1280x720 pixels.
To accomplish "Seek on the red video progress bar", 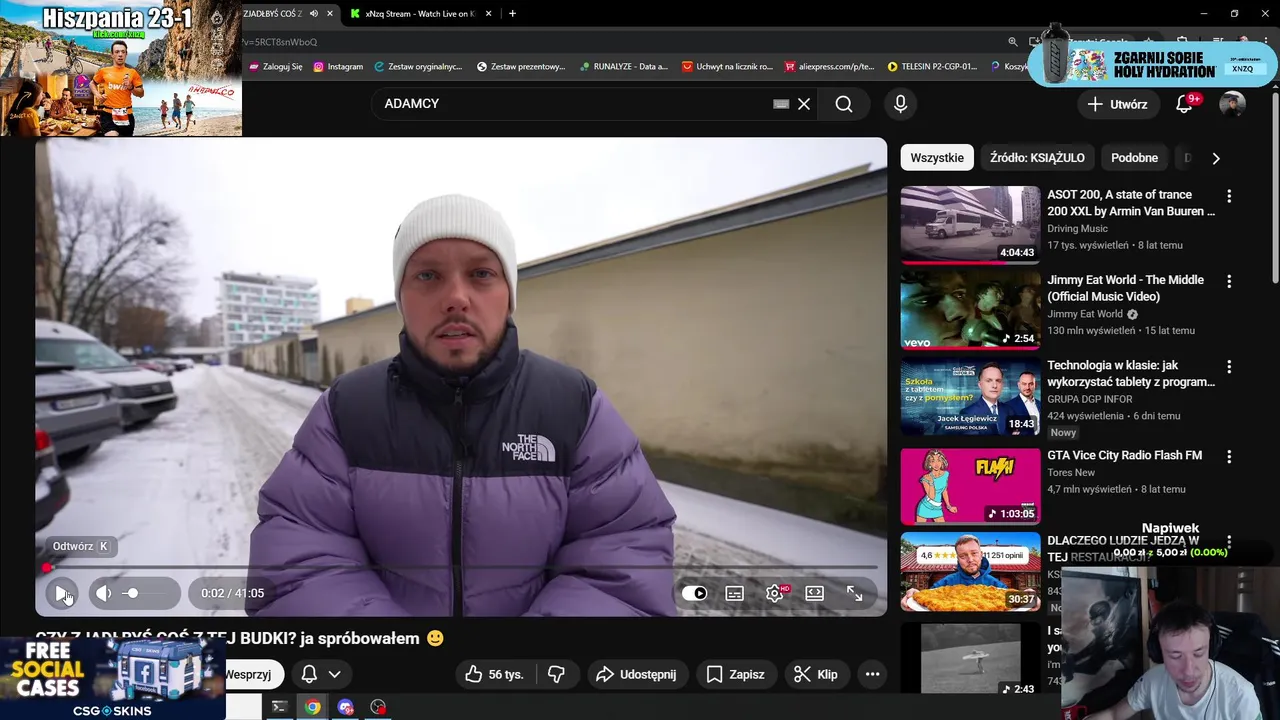I will tap(461, 567).
